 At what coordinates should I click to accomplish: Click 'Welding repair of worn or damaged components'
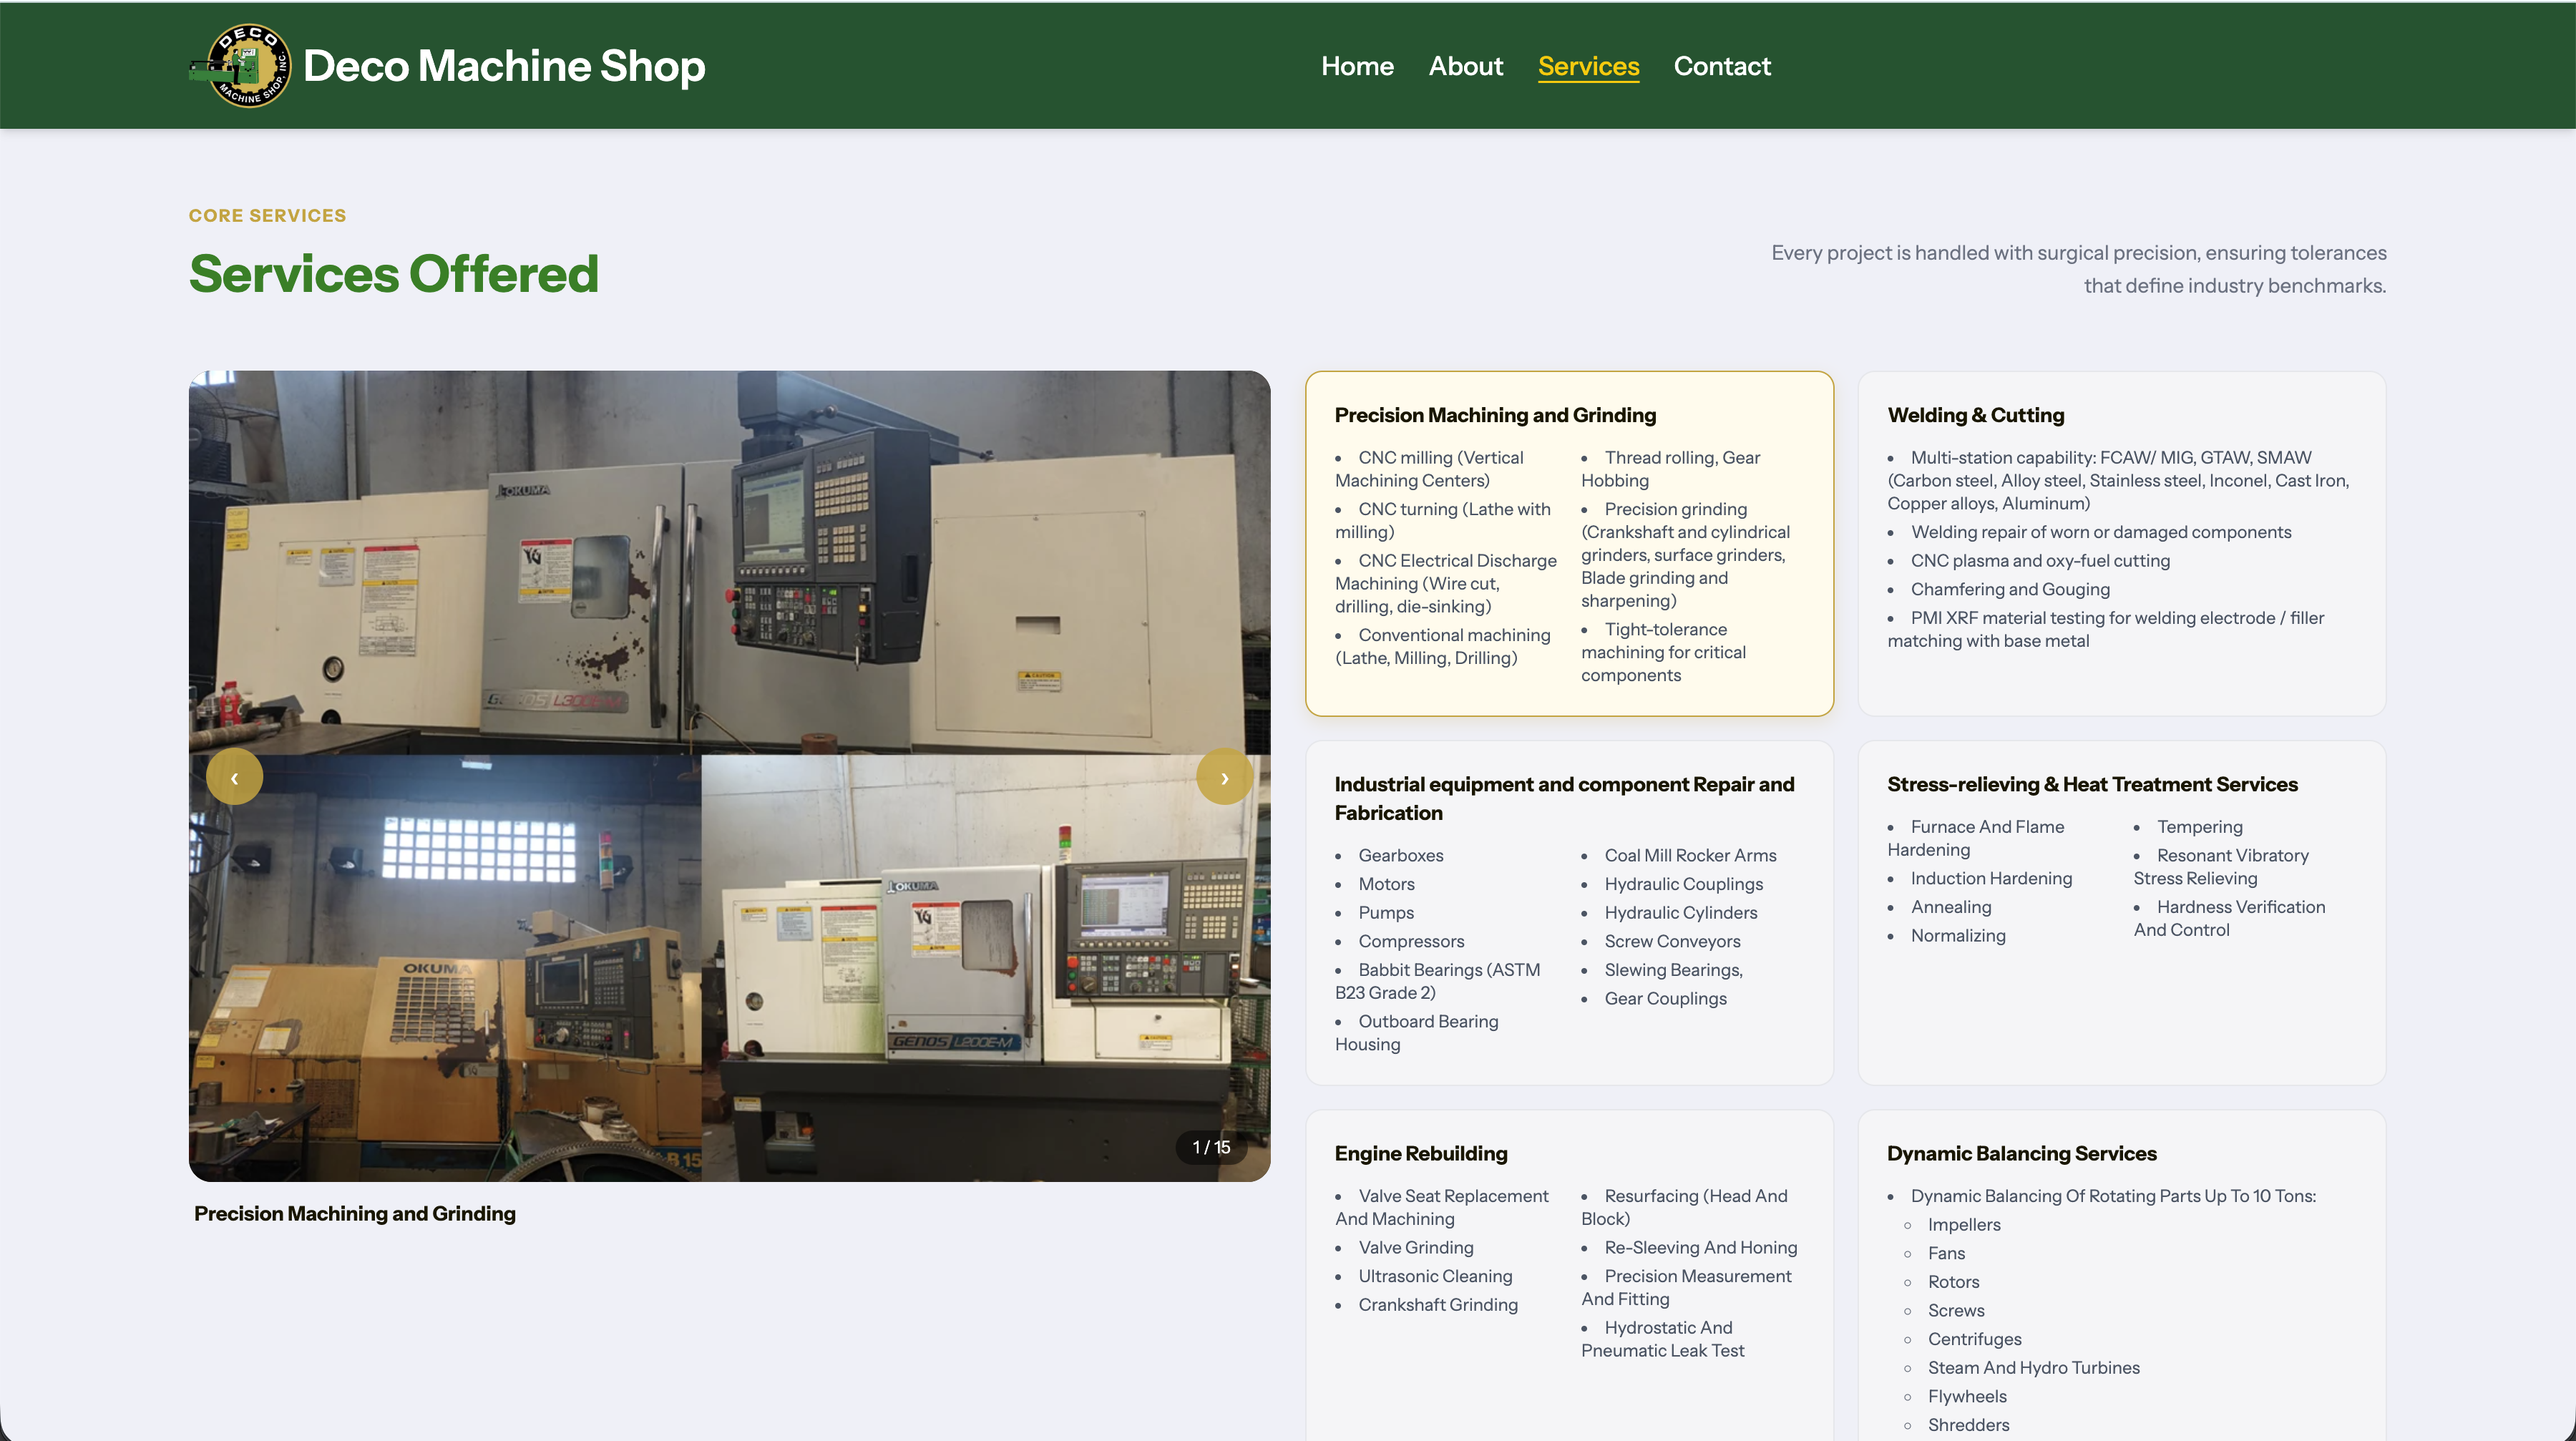[x=2101, y=532]
